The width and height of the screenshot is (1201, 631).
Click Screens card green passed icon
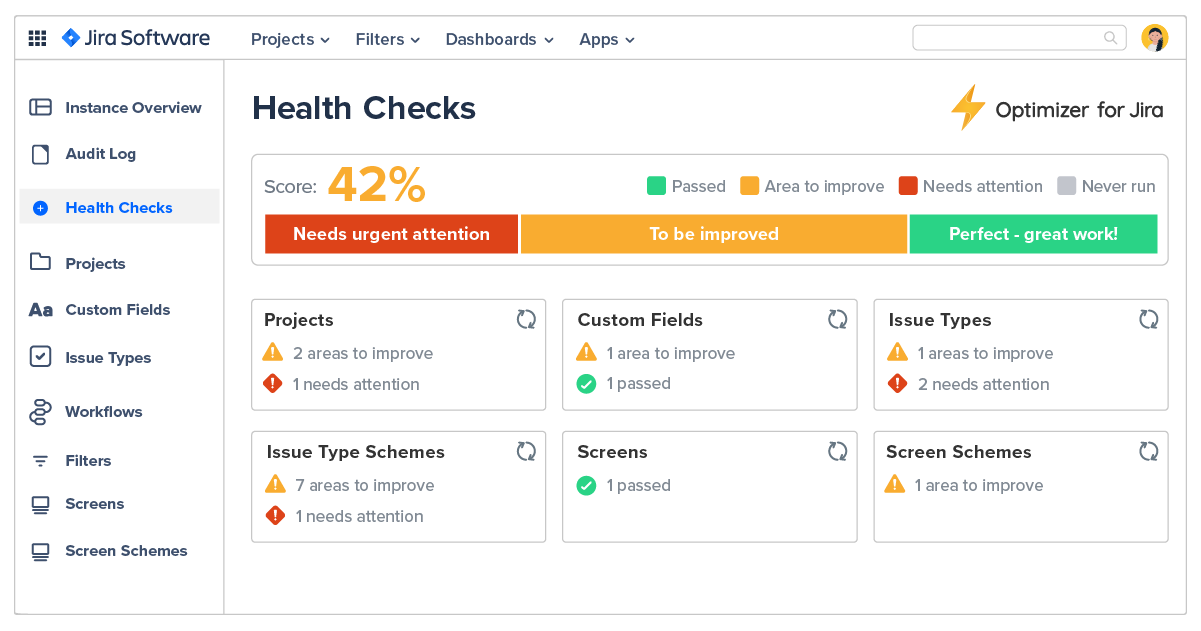click(587, 485)
